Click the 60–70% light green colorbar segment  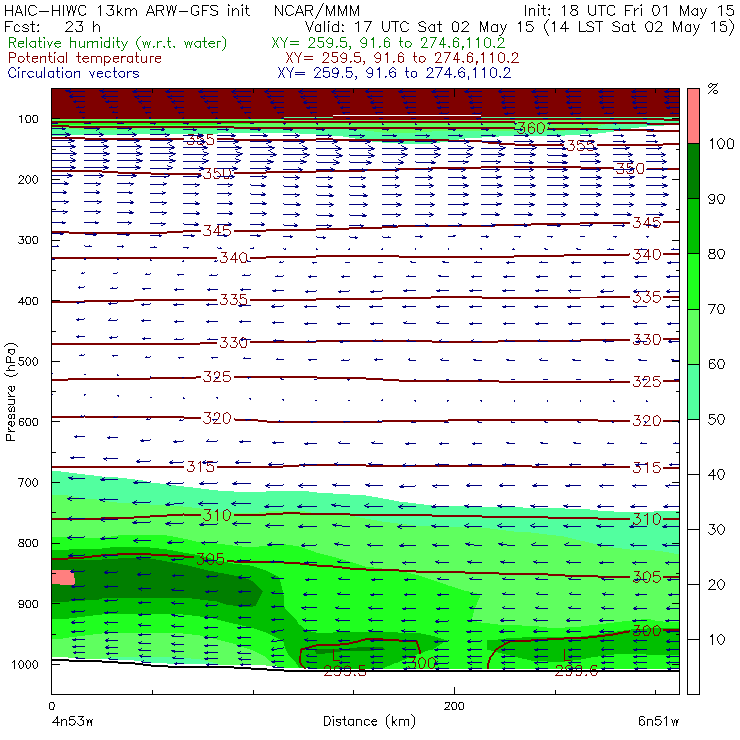click(x=693, y=336)
